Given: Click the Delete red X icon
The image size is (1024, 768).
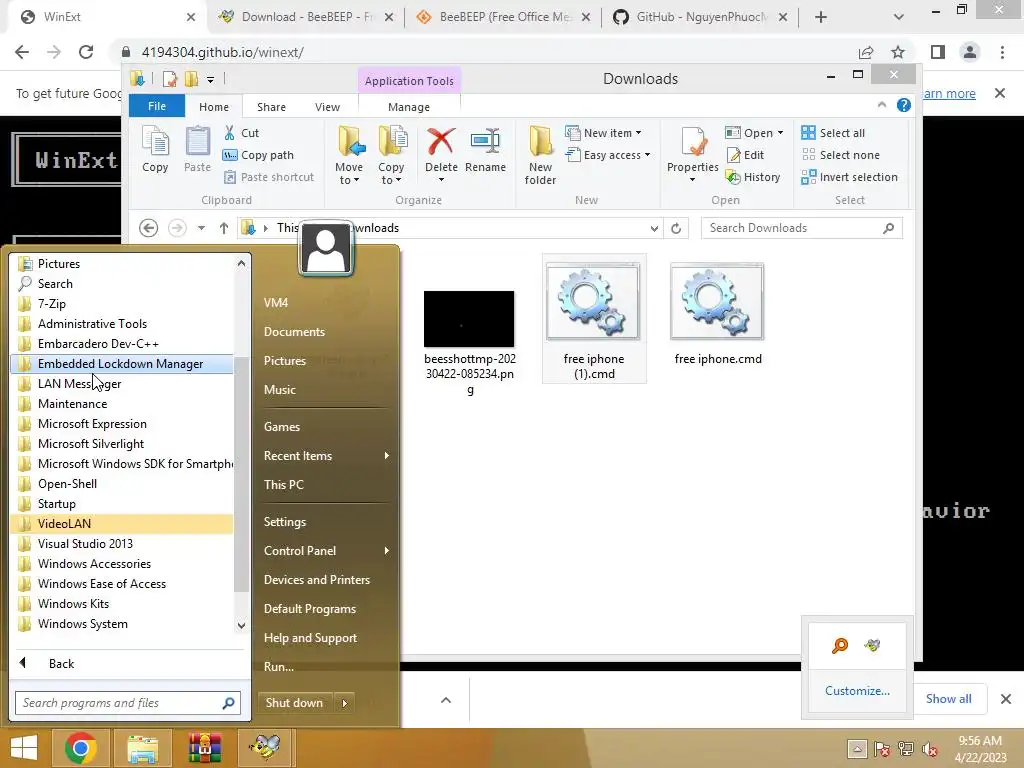Looking at the screenshot, I should point(441,141).
